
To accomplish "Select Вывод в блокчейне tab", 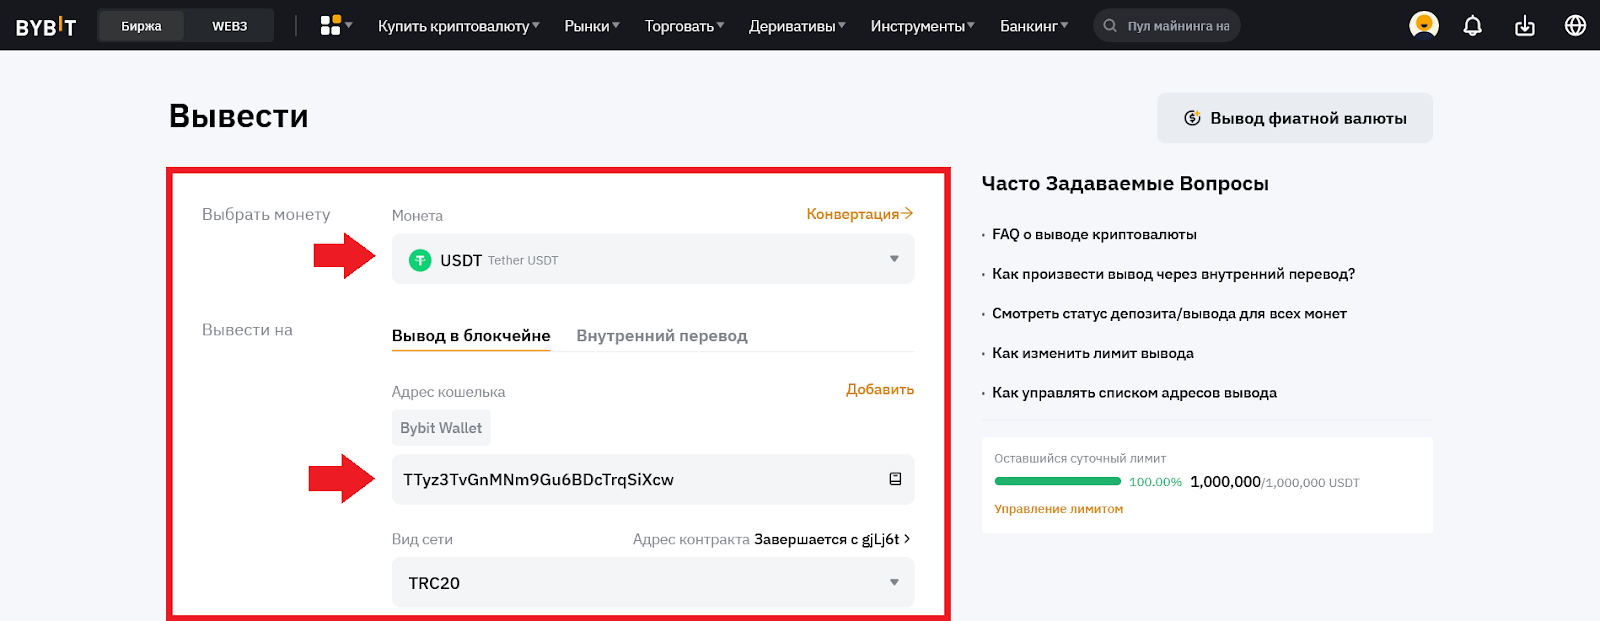I will (x=471, y=336).
